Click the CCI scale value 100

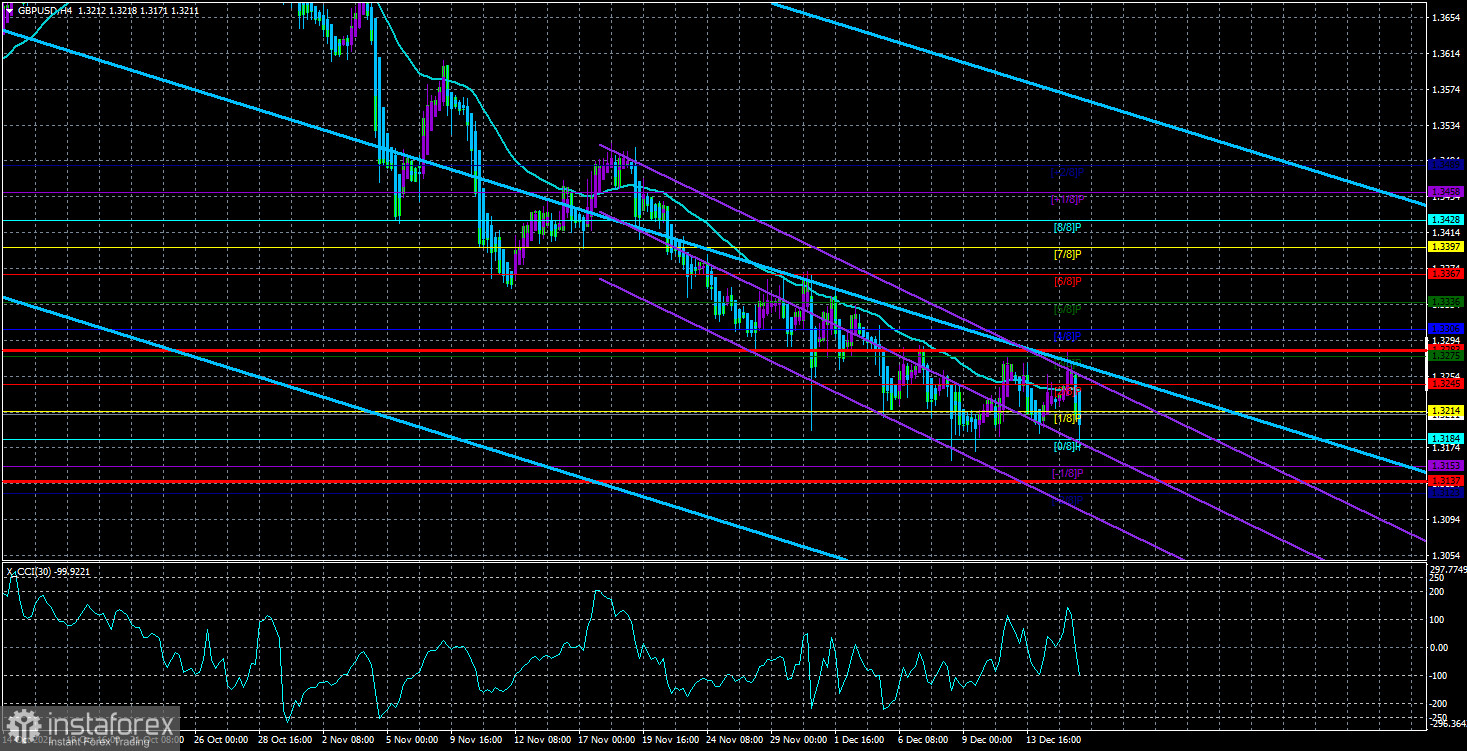1436,619
